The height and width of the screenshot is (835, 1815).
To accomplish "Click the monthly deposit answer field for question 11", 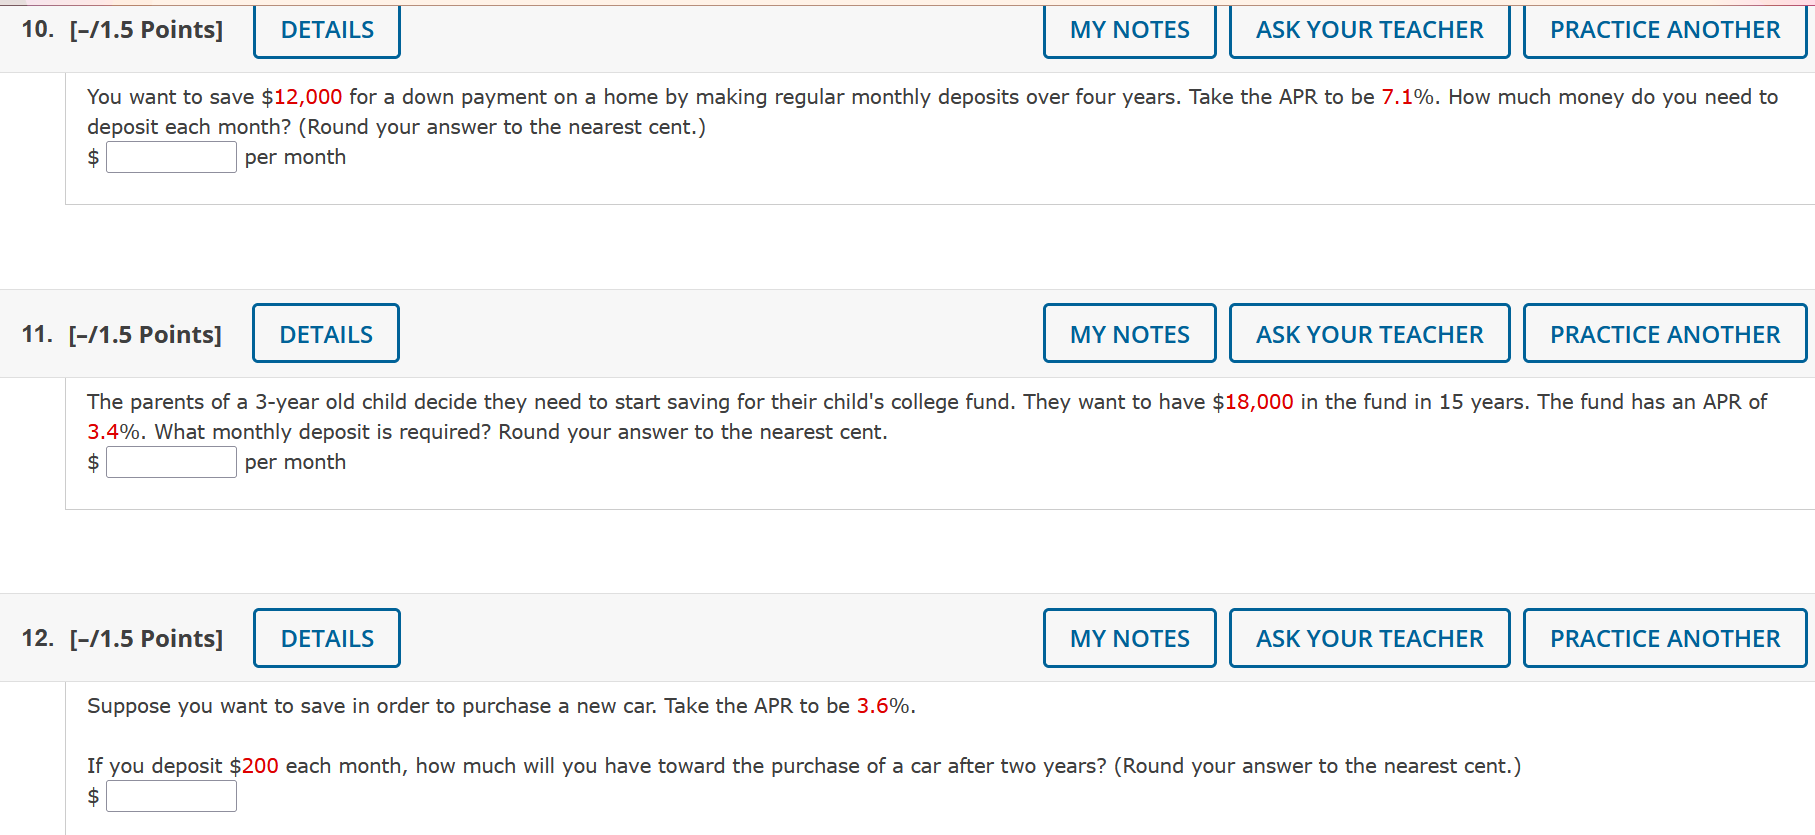I will (x=171, y=461).
